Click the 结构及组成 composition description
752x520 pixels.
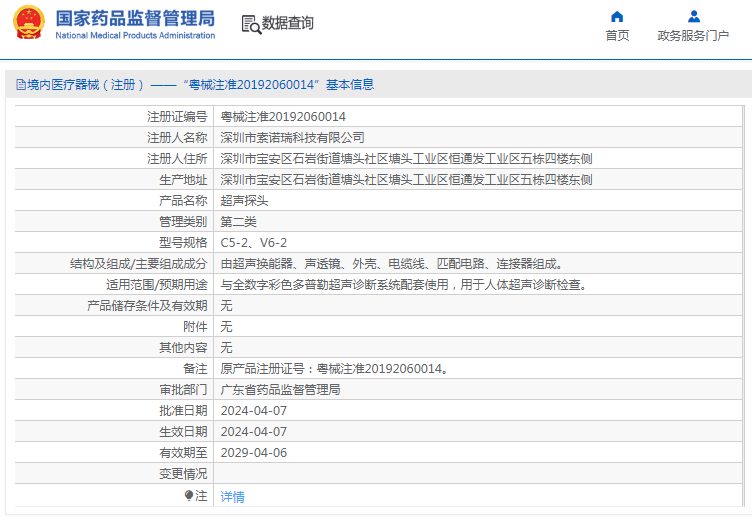391,264
